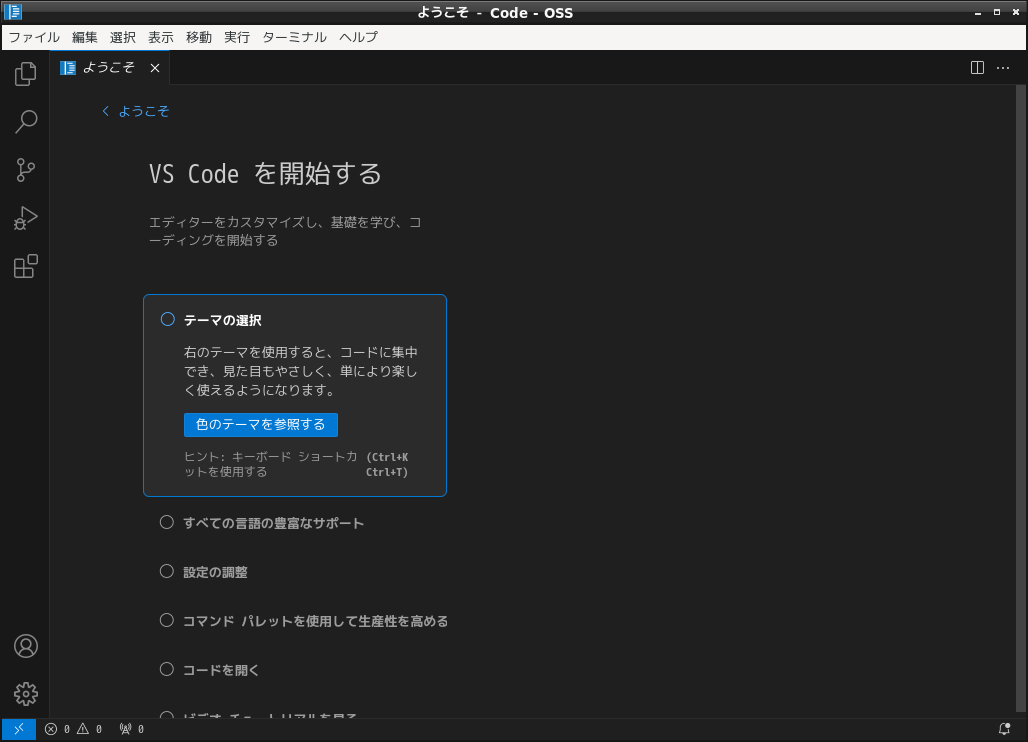The image size is (1028, 742).
Task: Open the ターミナル menu
Action: 294,37
